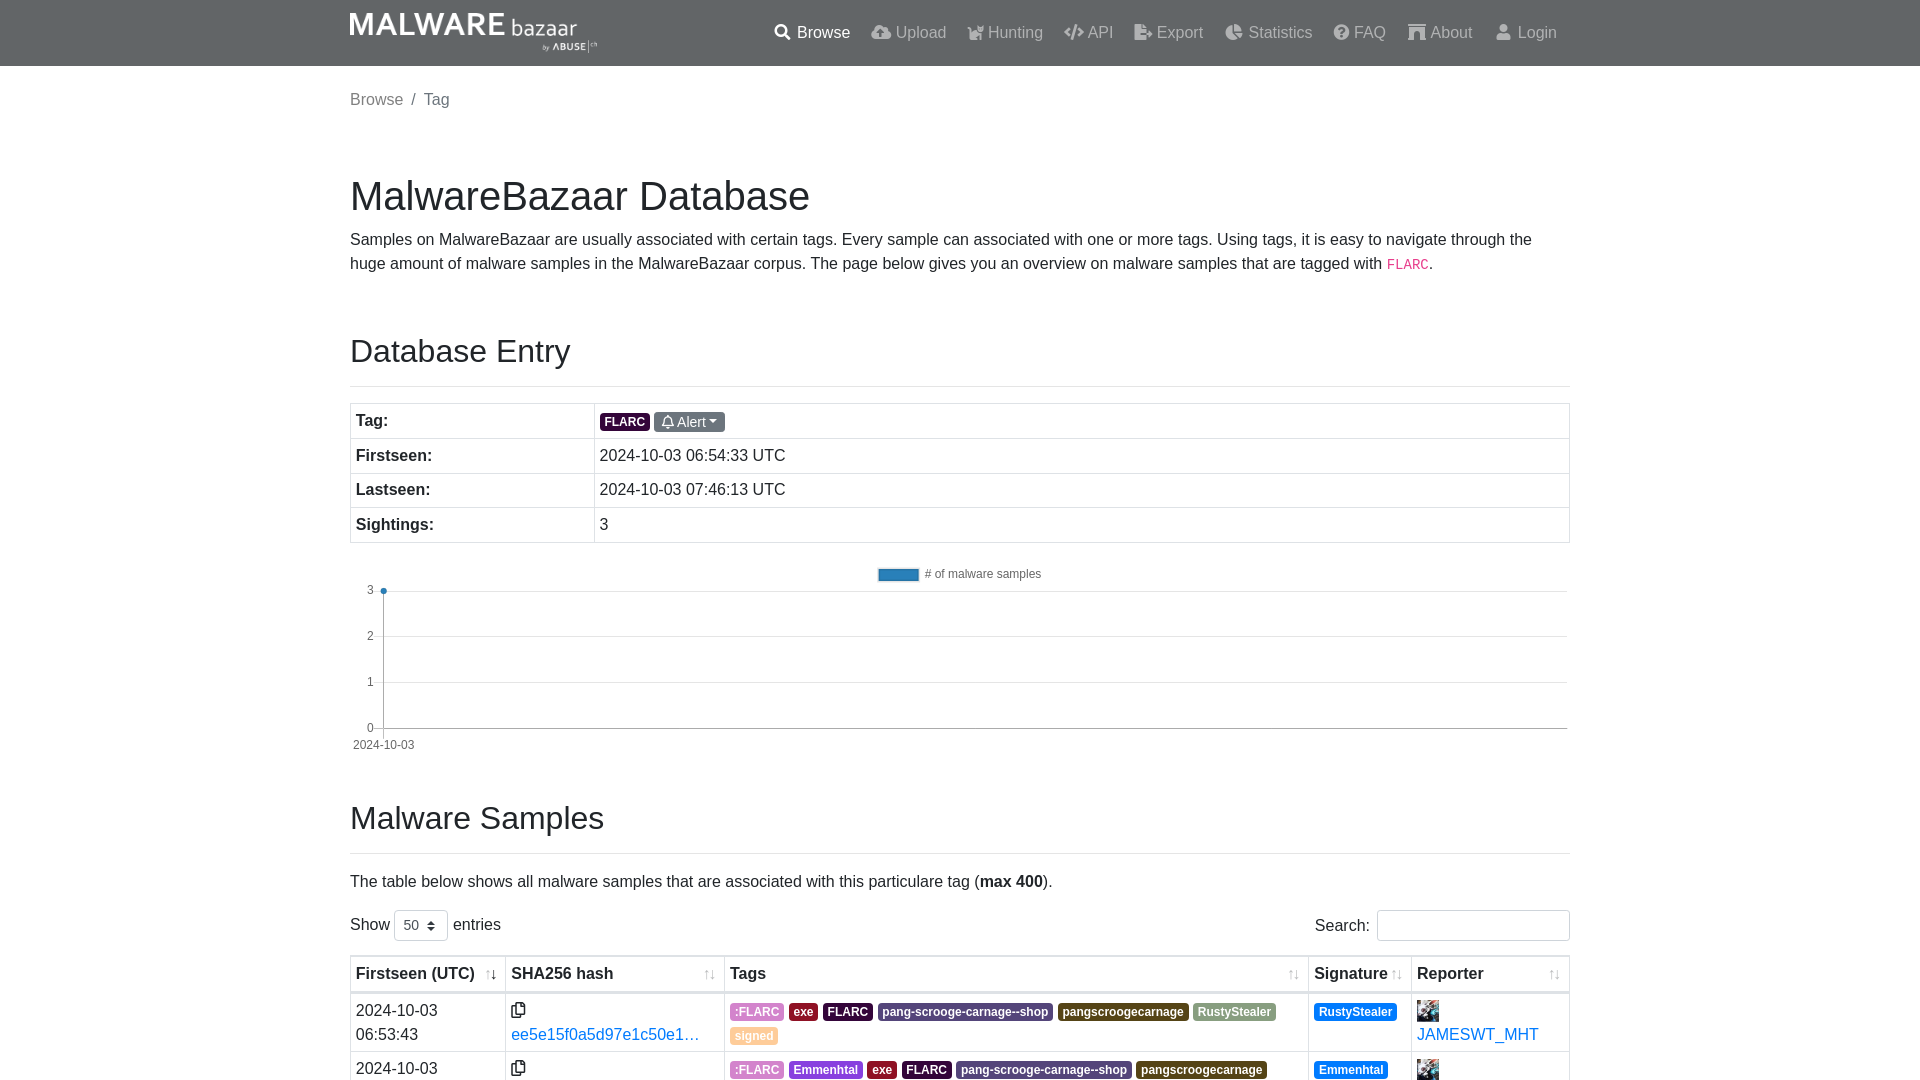The width and height of the screenshot is (1920, 1080).
Task: View the Statistics page
Action: 1268,33
